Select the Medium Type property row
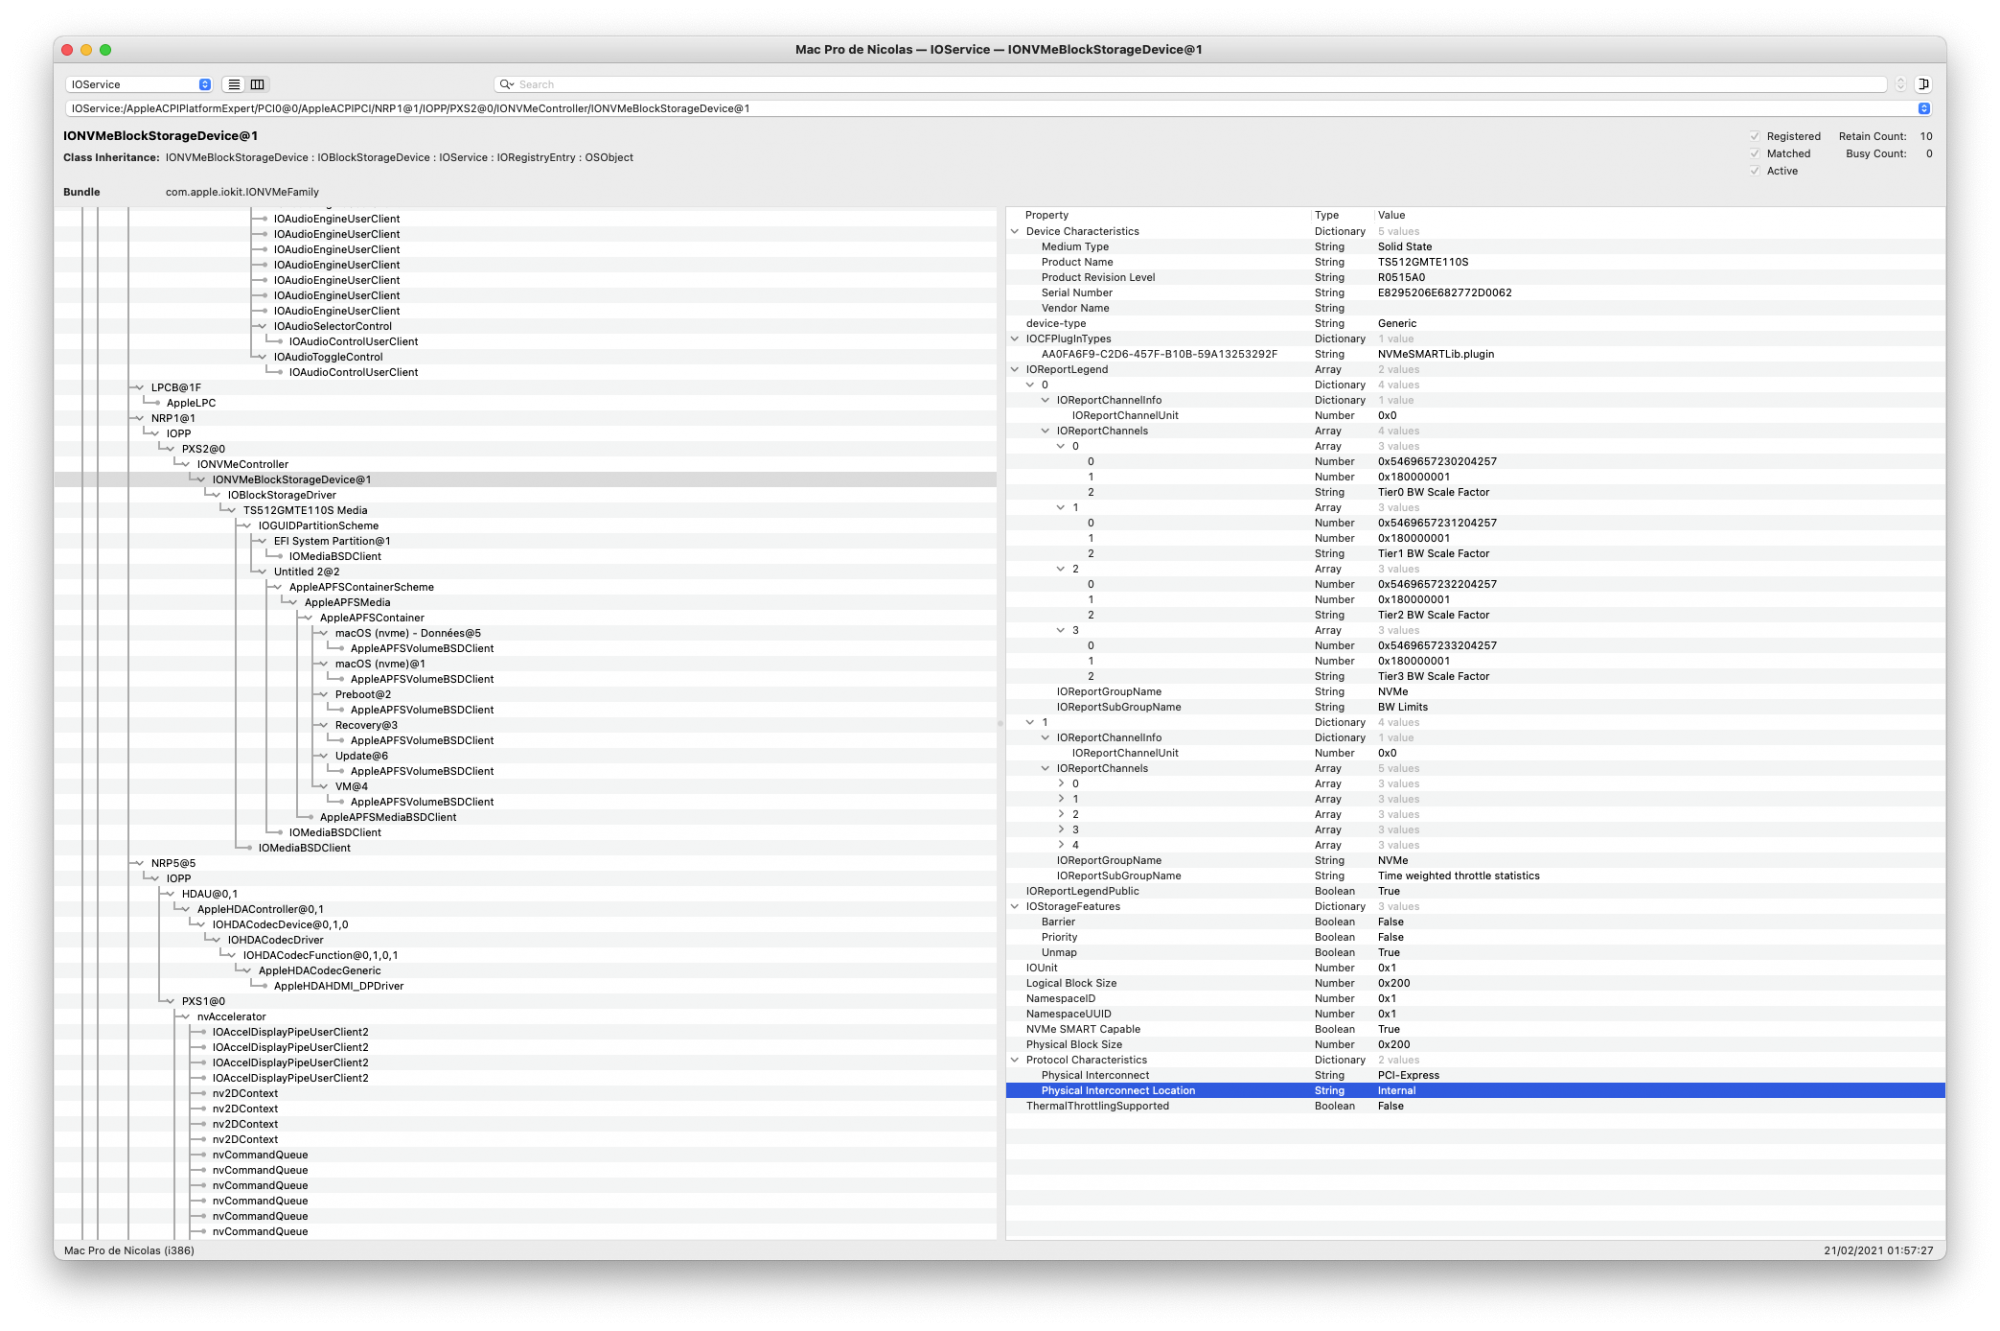Image resolution: width=2000 pixels, height=1331 pixels. [x=1475, y=247]
